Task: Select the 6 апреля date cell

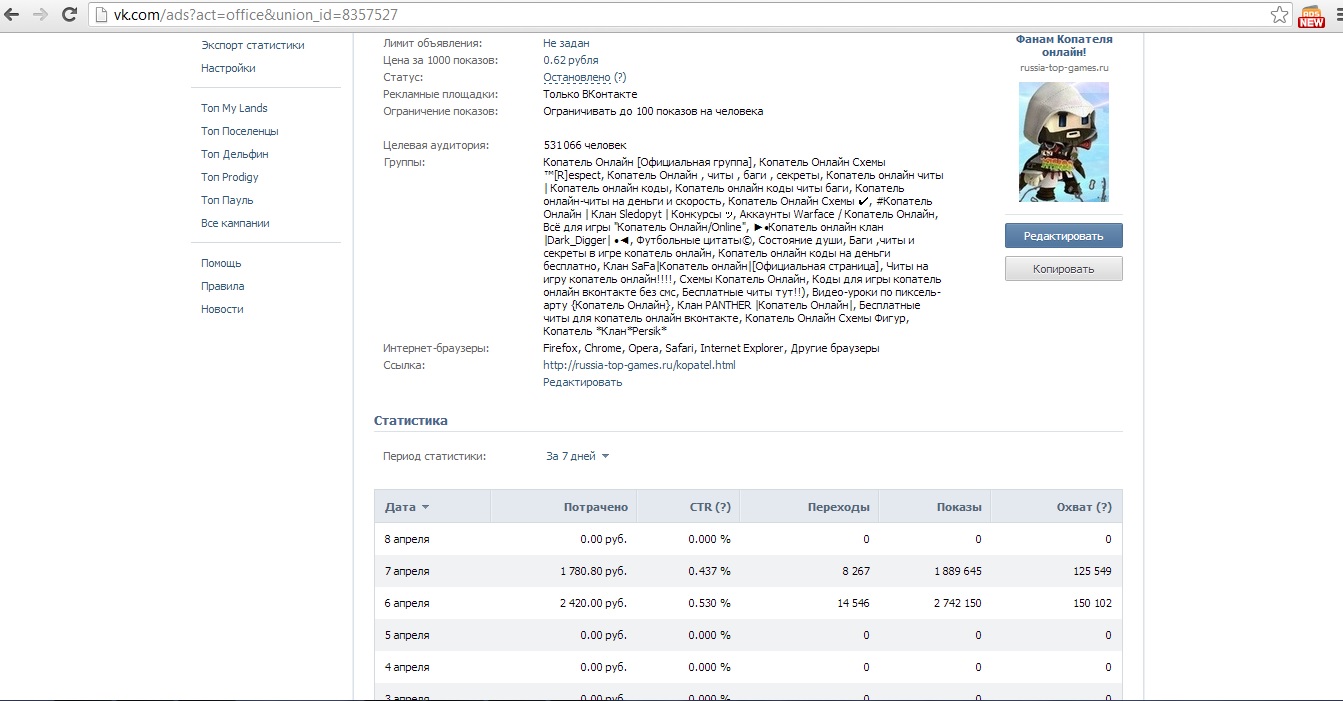Action: (x=407, y=603)
